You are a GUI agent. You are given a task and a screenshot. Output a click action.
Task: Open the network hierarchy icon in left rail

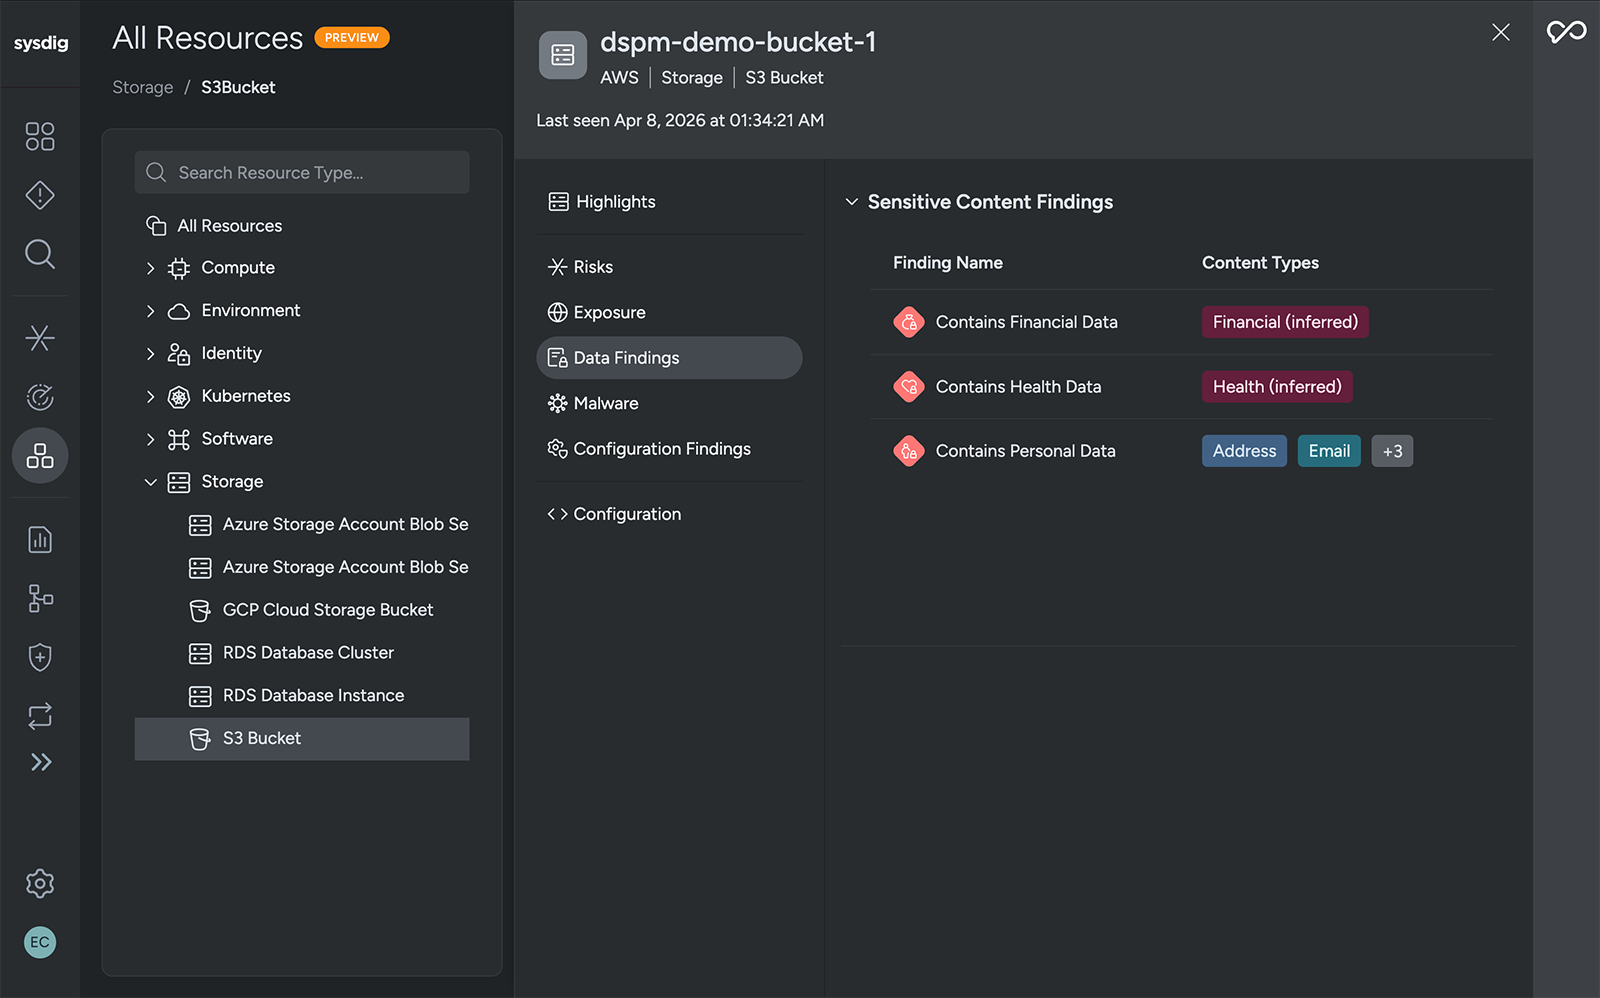(x=40, y=599)
